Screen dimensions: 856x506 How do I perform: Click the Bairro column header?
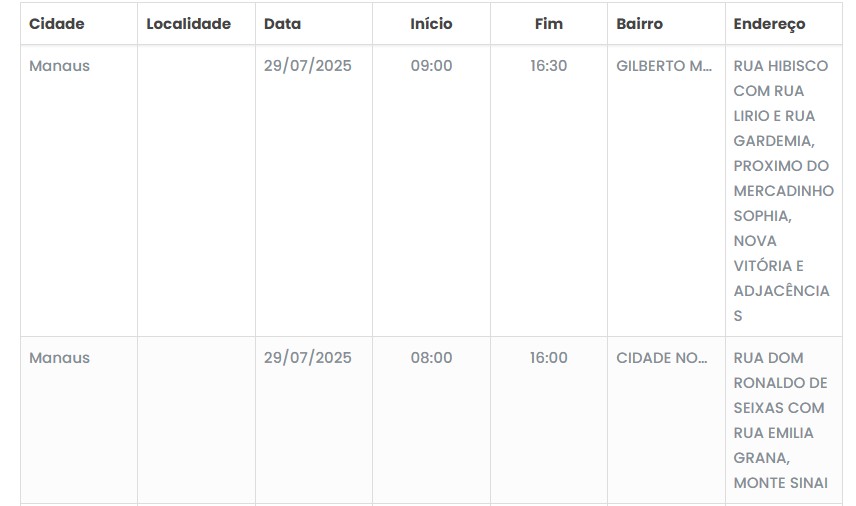pos(639,24)
